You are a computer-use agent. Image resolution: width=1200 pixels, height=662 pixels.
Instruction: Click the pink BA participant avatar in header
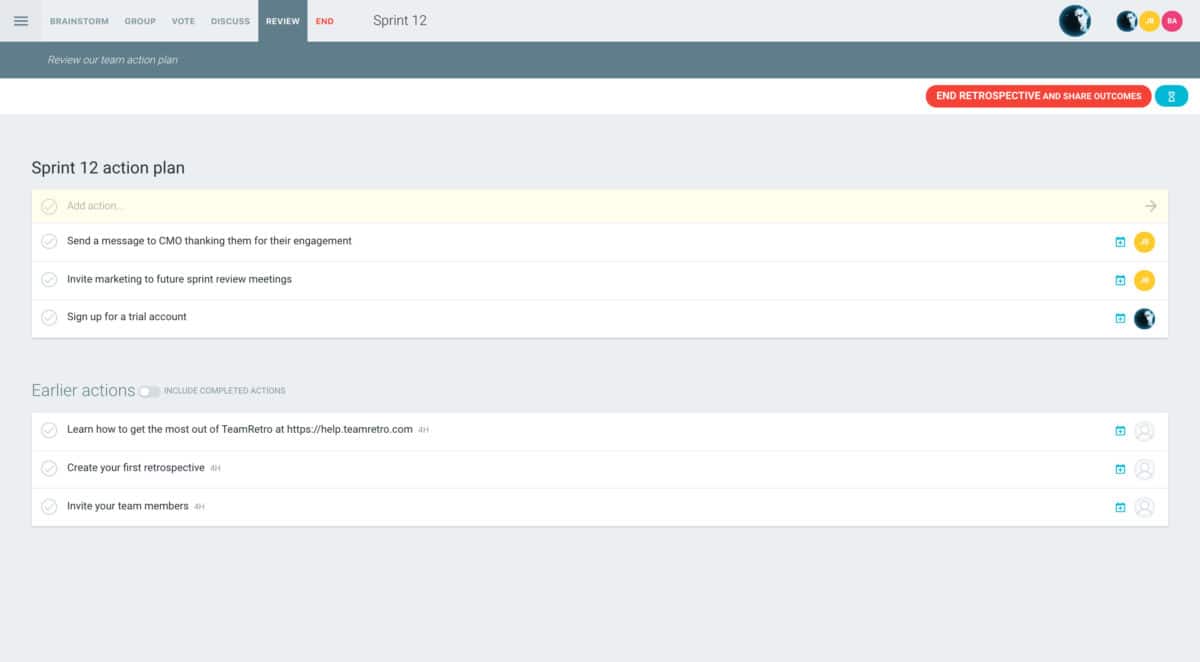click(1171, 21)
